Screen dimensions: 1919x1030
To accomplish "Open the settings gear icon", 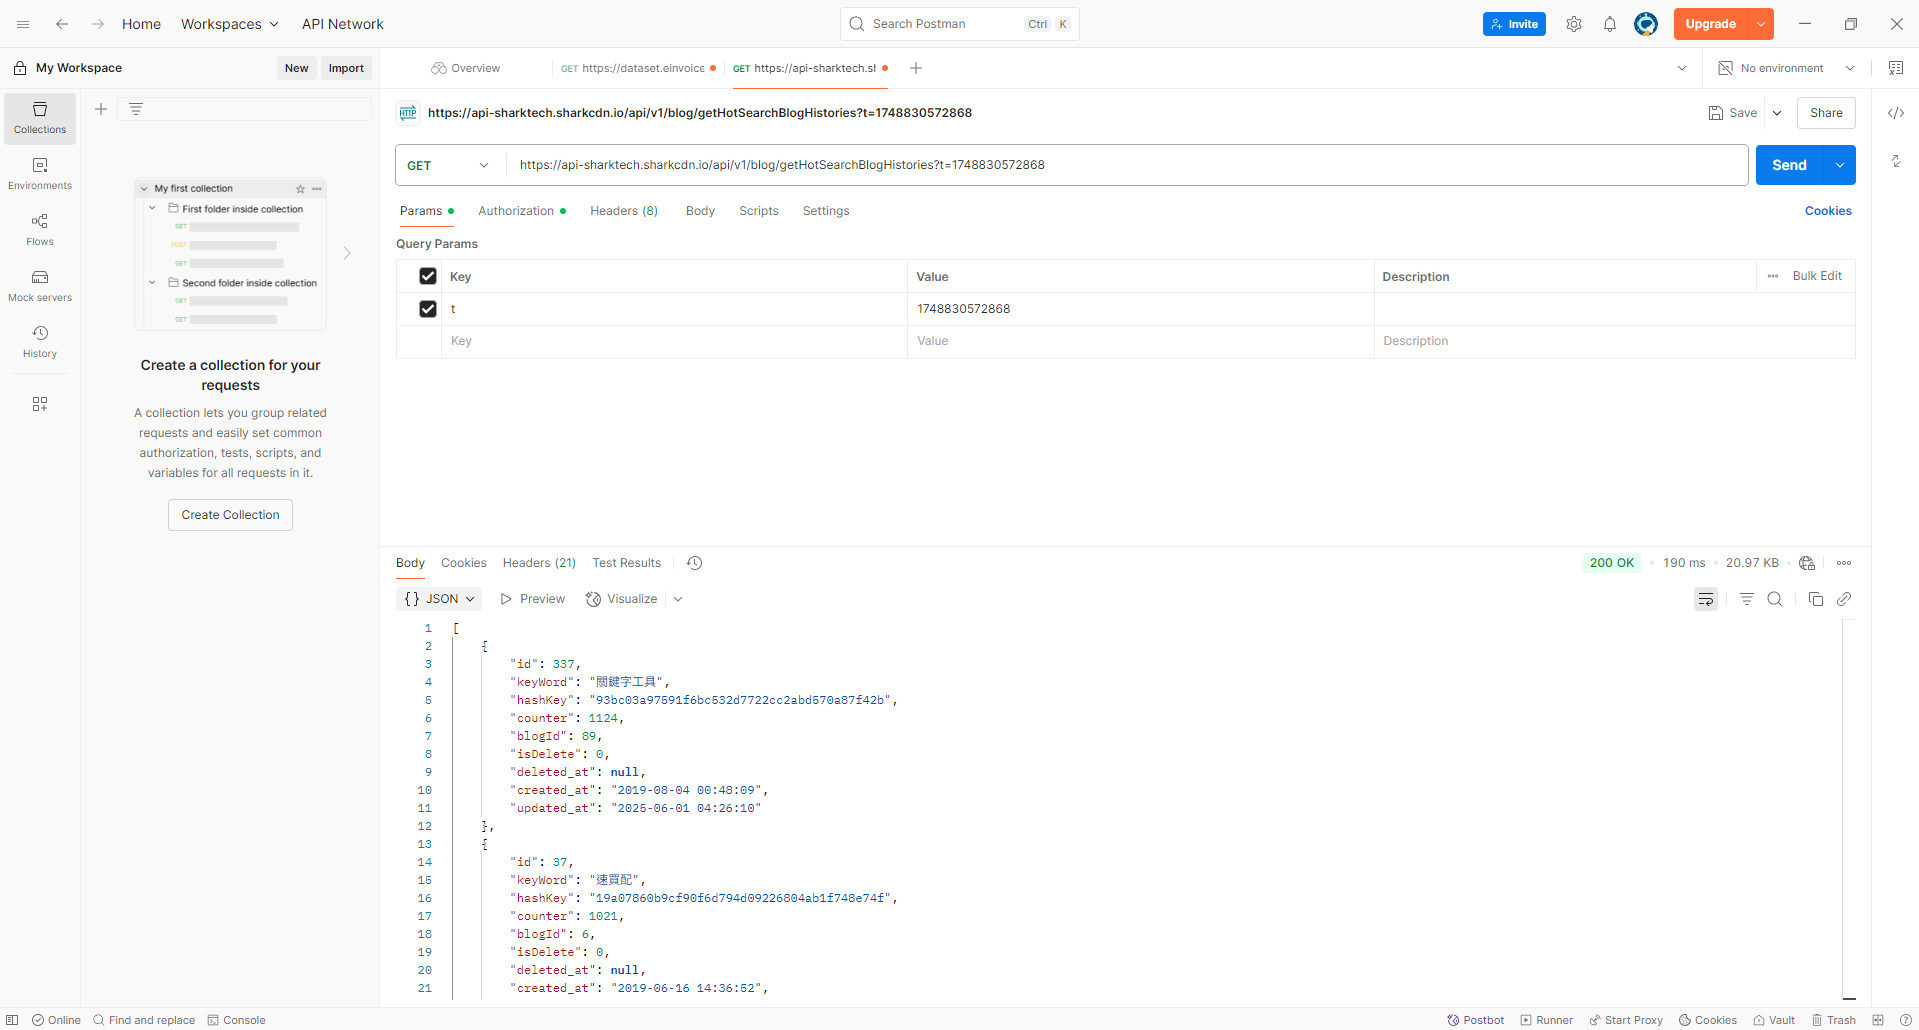I will click(1574, 24).
